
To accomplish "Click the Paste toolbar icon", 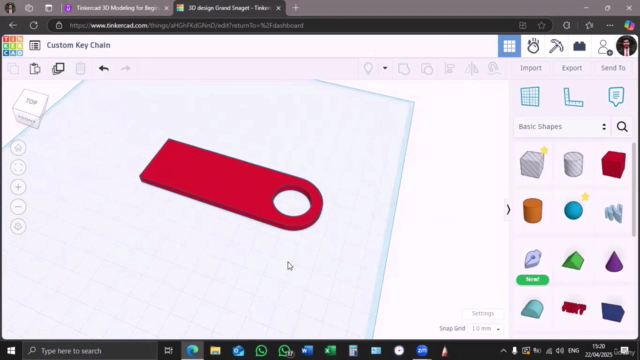I will [x=35, y=68].
